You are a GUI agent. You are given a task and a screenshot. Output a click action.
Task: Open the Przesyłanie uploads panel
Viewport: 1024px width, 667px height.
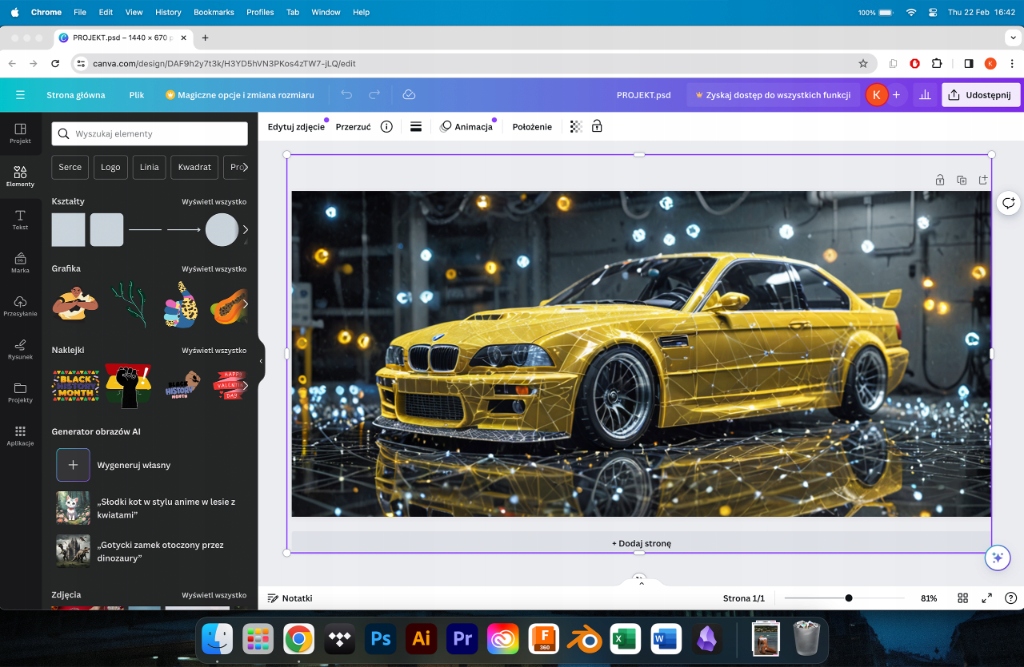point(20,305)
